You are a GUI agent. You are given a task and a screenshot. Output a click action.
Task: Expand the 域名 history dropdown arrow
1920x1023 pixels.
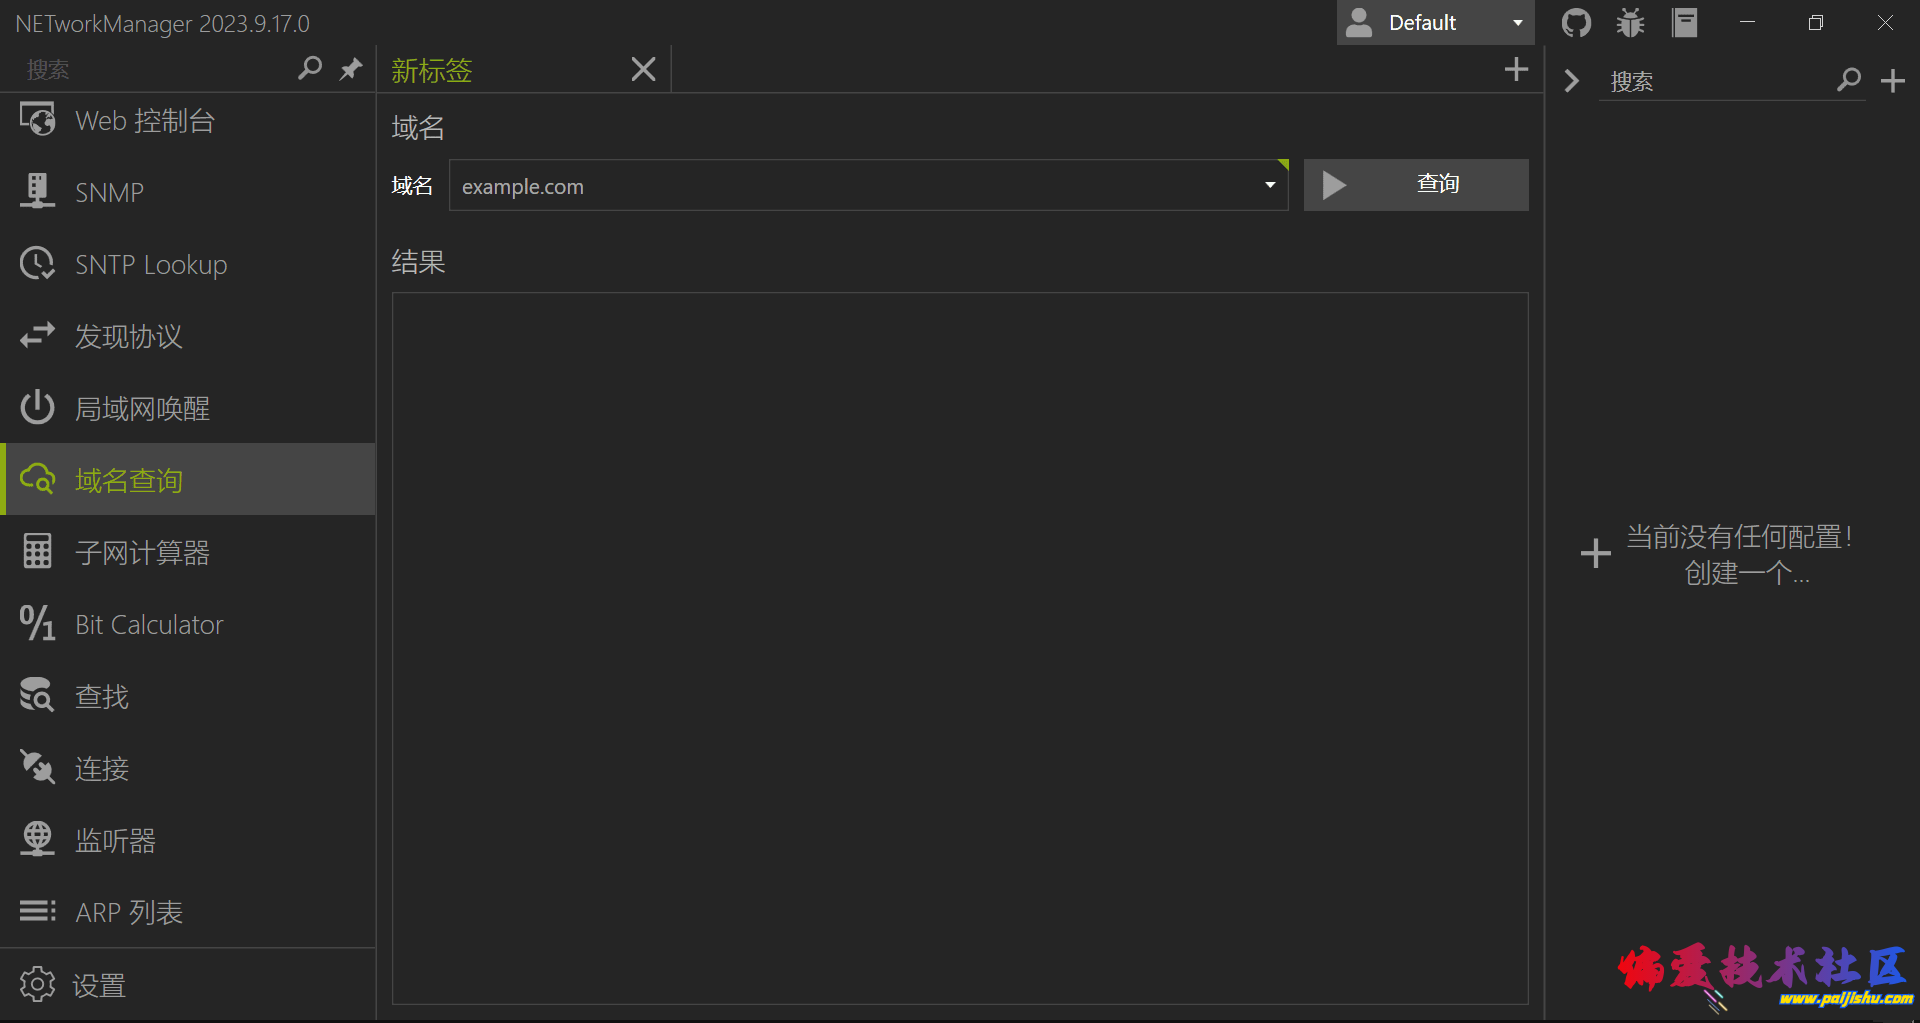tap(1269, 185)
